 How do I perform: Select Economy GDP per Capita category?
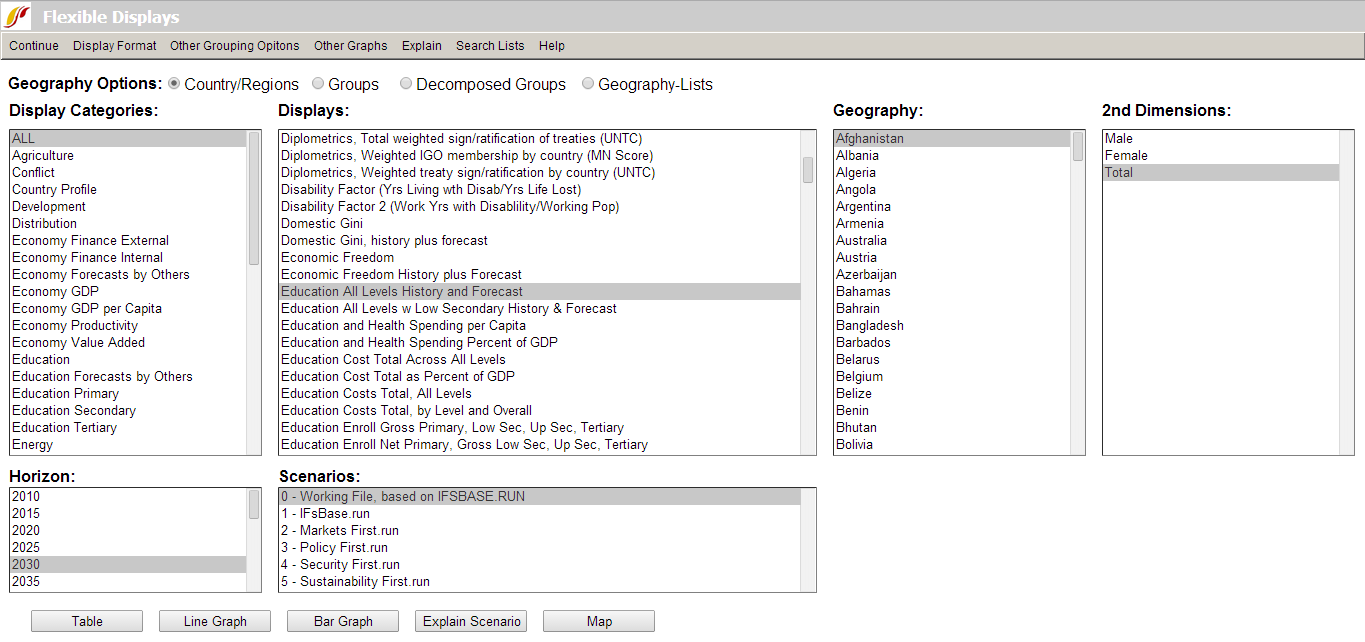87,309
